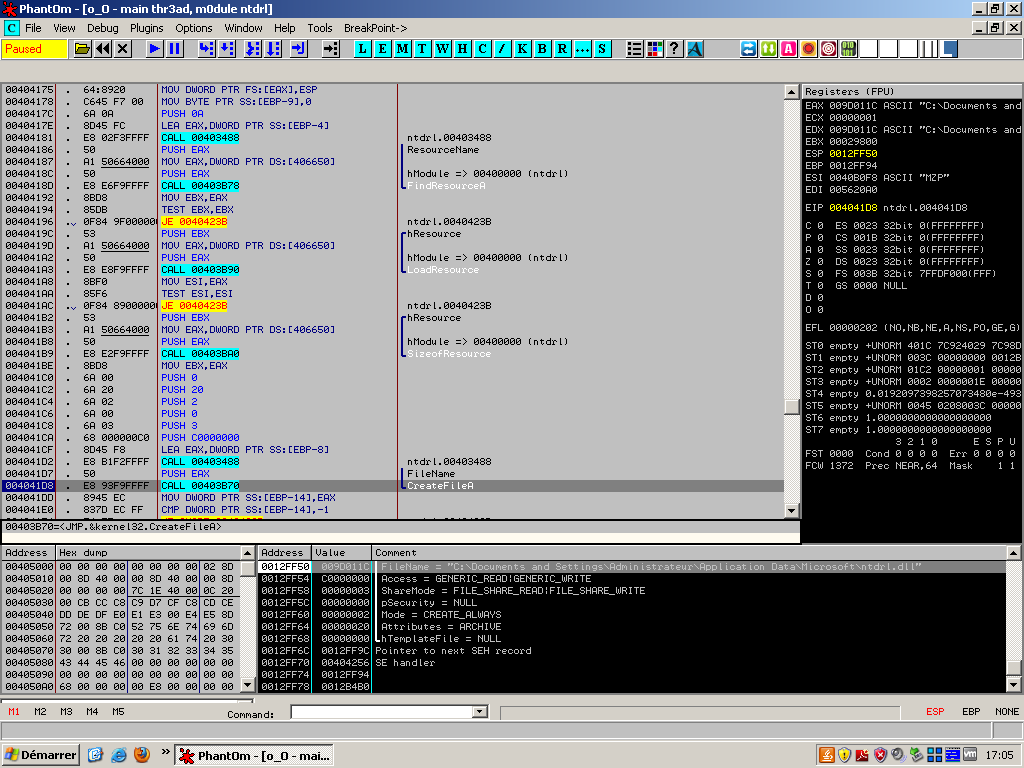Click the green up-down arrows plugin icon

click(x=769, y=49)
